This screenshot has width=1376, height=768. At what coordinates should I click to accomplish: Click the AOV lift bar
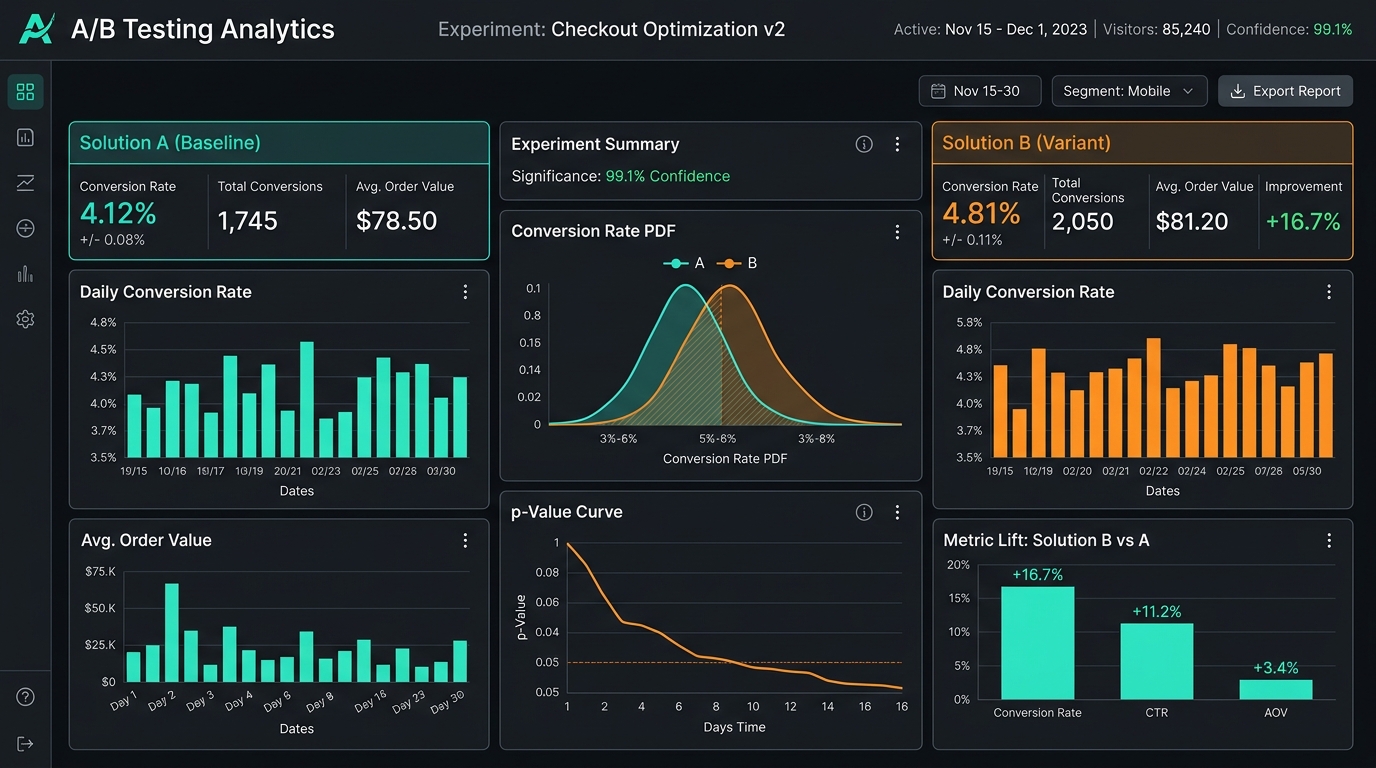click(x=1276, y=689)
